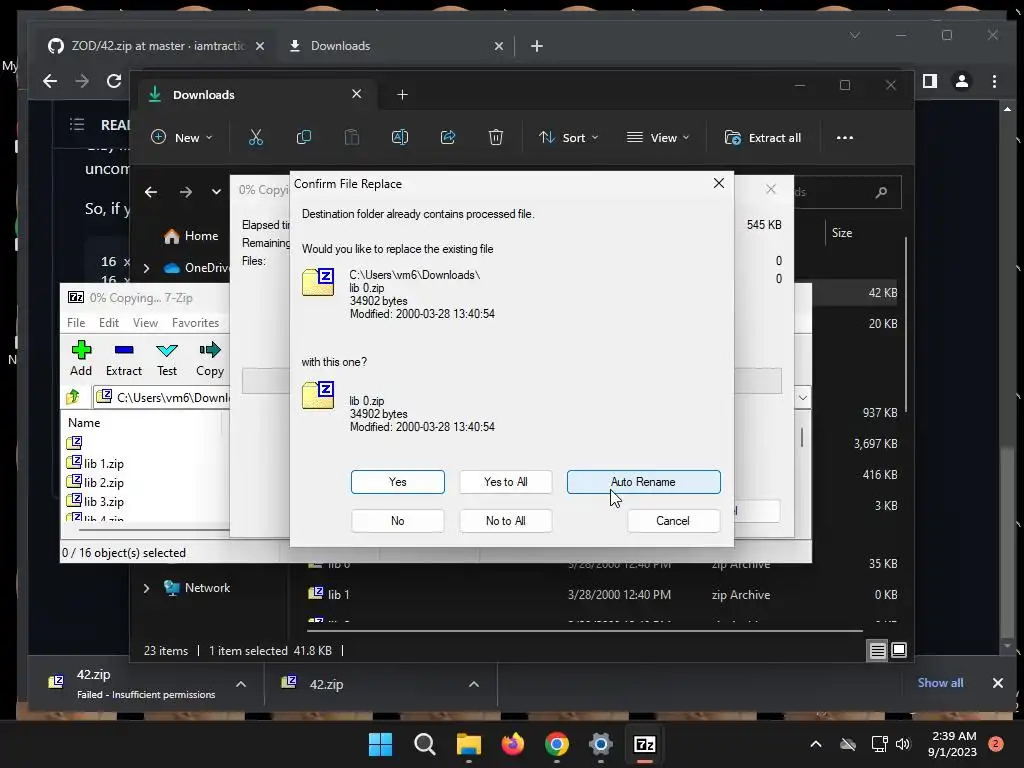Image resolution: width=1024 pixels, height=768 pixels.
Task: Add a new tab in File Explorer
Action: (x=402, y=95)
